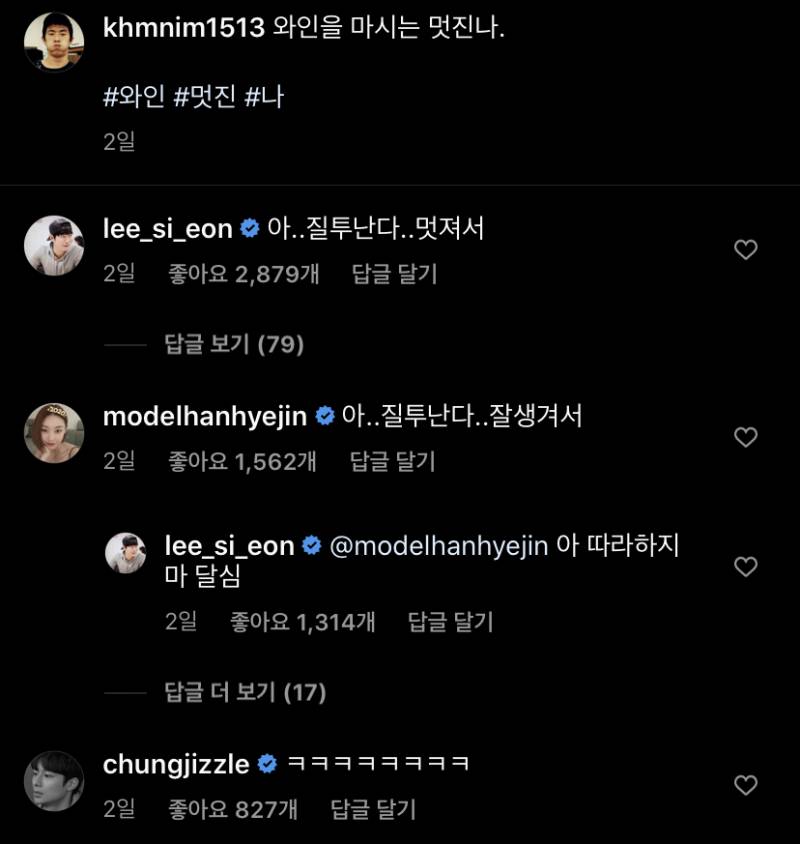Open the #와인 hashtag

coord(132,98)
